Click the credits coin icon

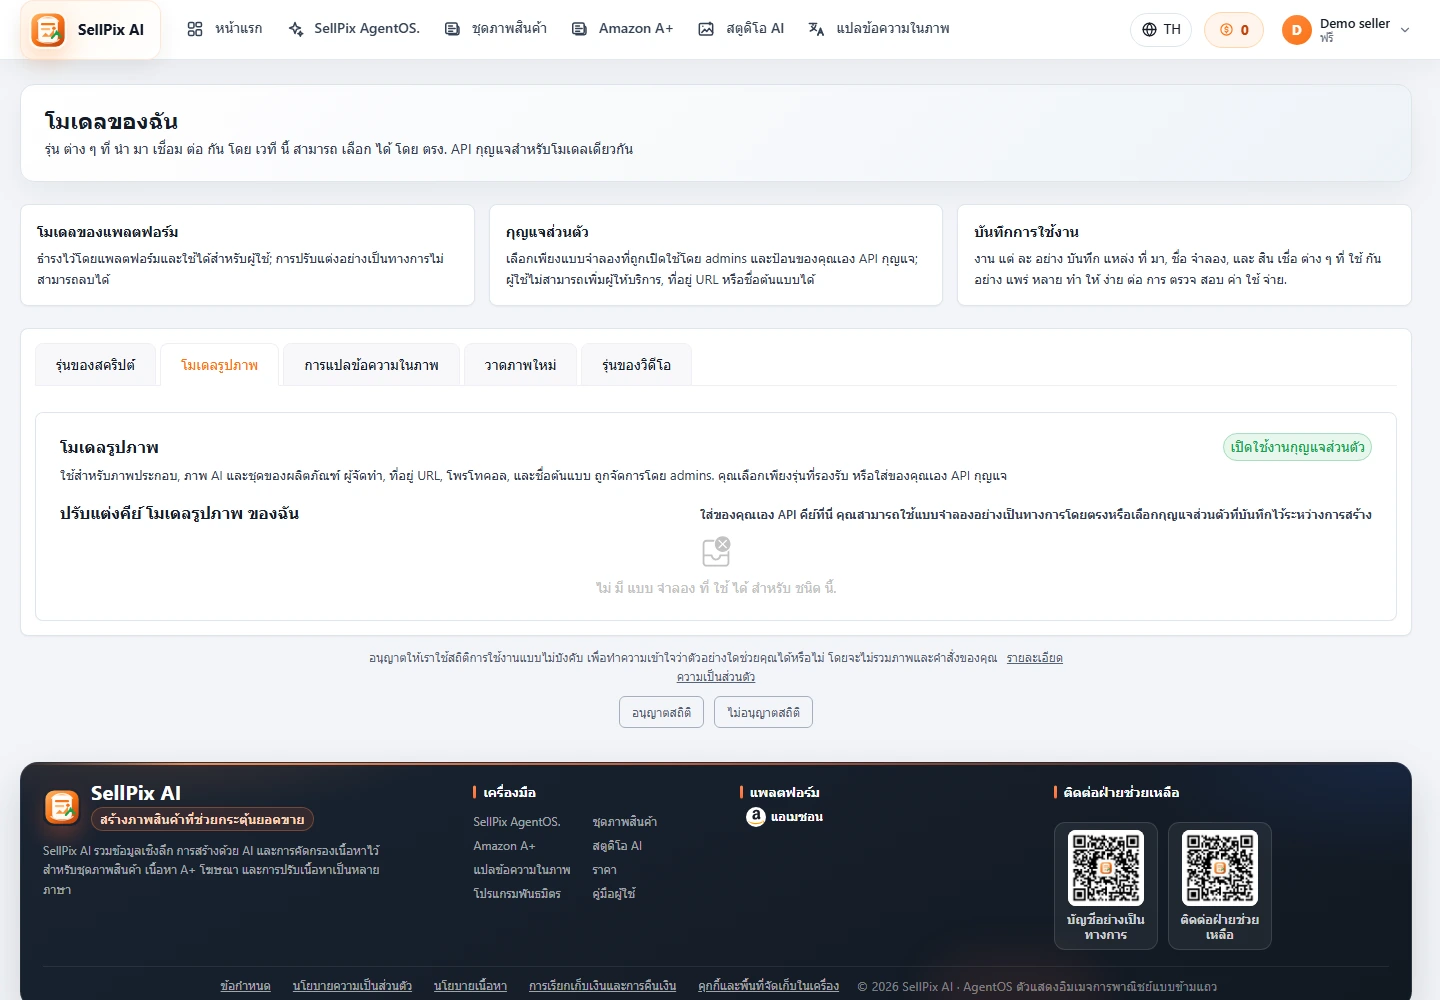click(x=1226, y=30)
